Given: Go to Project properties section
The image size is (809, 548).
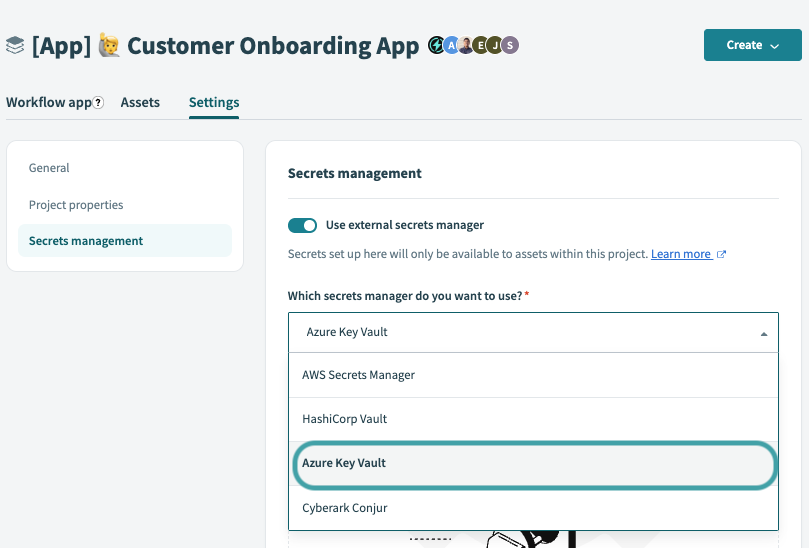Looking at the screenshot, I should coord(76,205).
